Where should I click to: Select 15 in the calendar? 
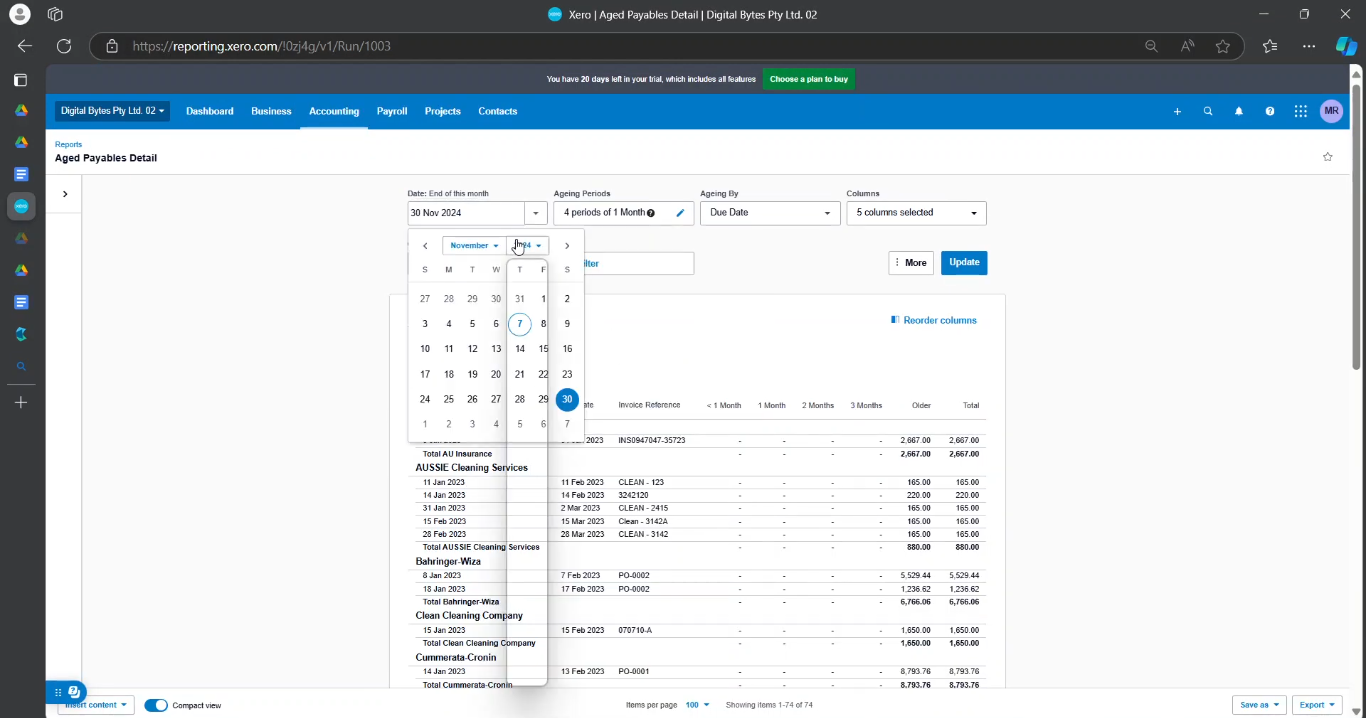point(543,349)
